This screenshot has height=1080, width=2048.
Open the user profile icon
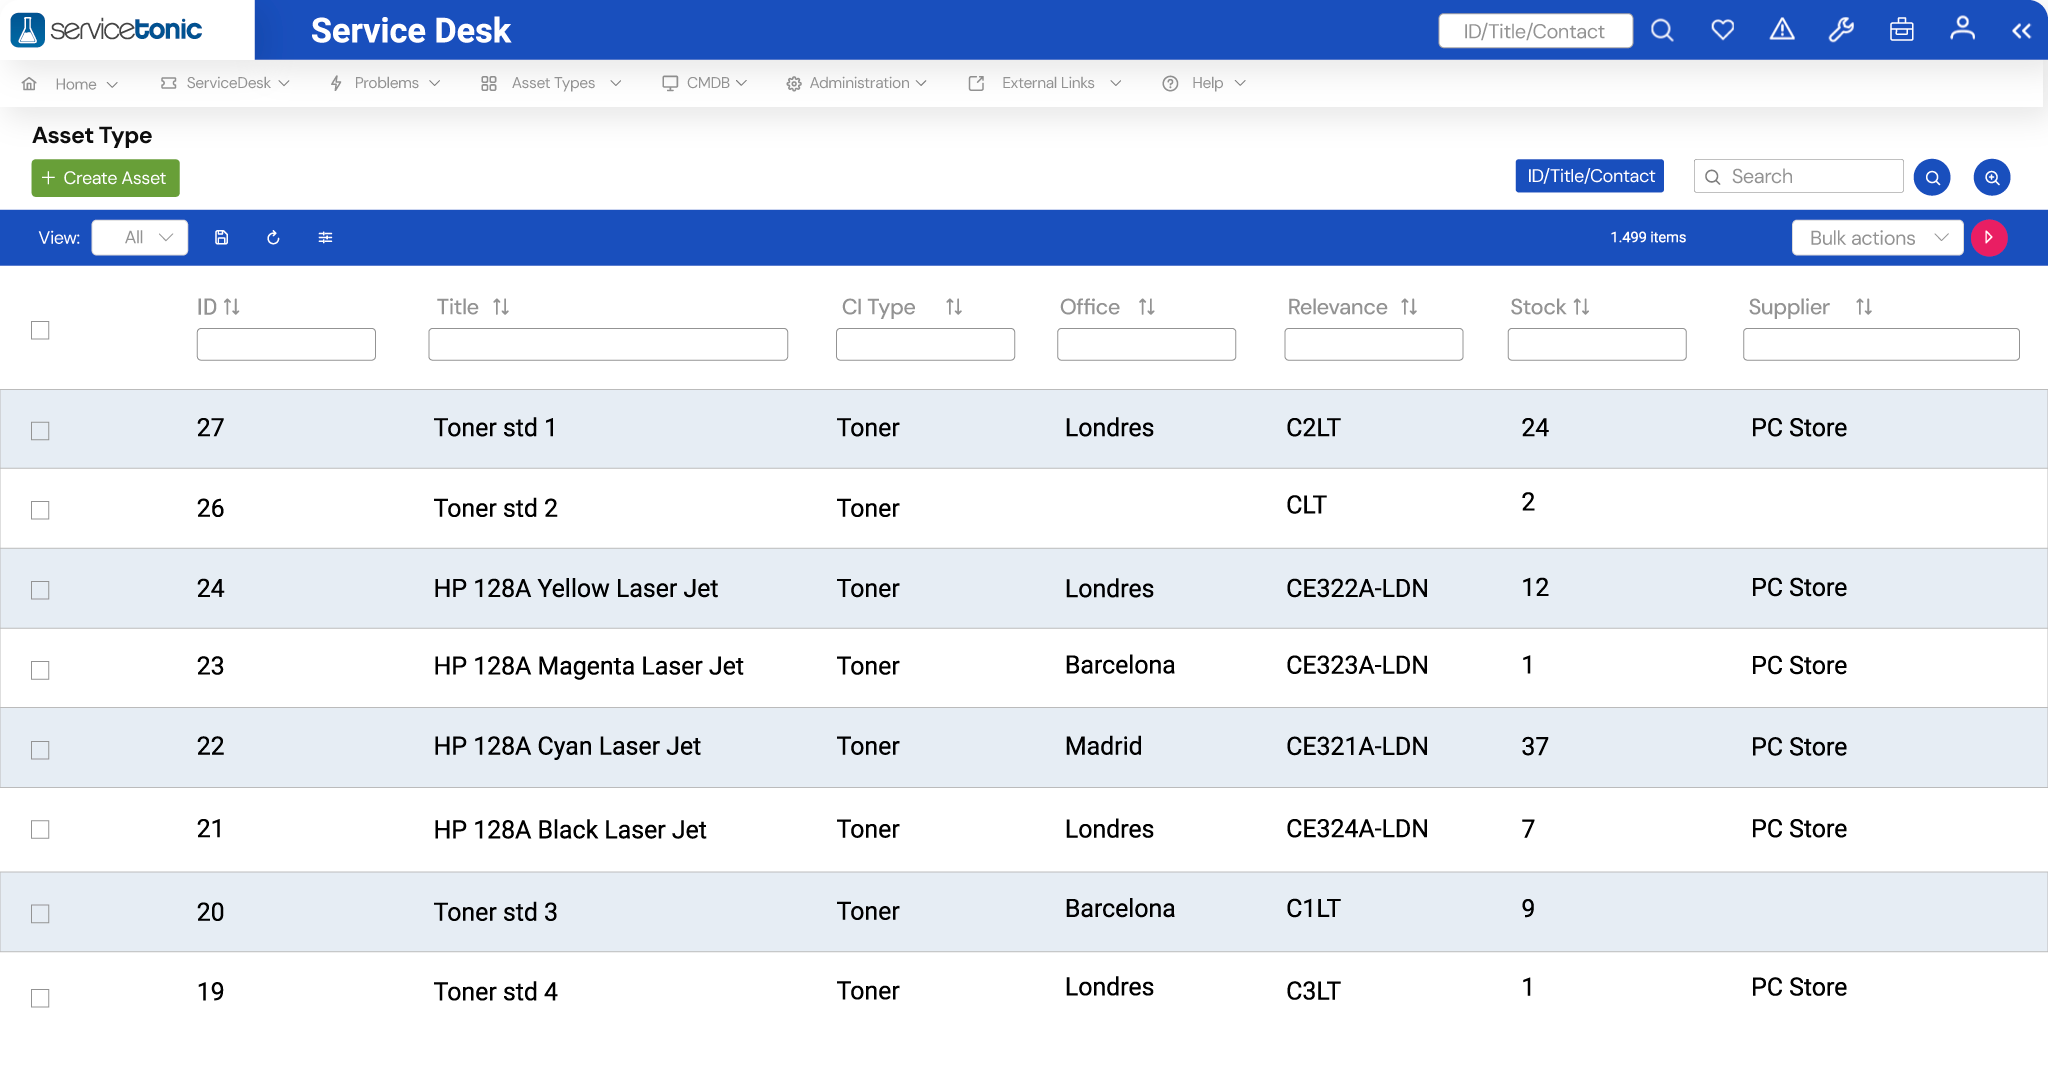click(x=1962, y=29)
